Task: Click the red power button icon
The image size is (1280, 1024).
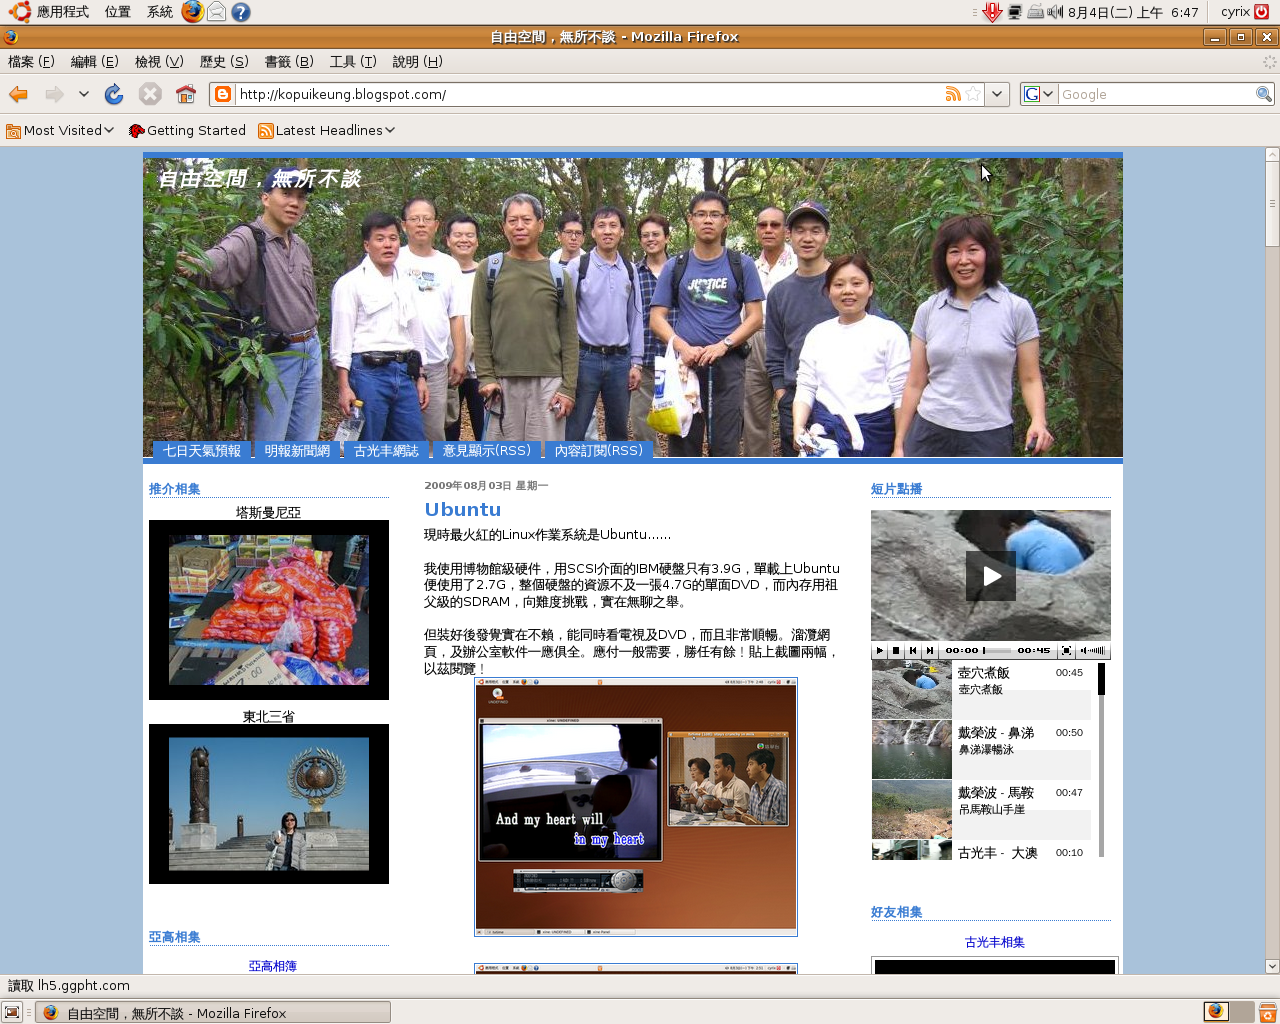Action: pyautogui.click(x=1261, y=12)
